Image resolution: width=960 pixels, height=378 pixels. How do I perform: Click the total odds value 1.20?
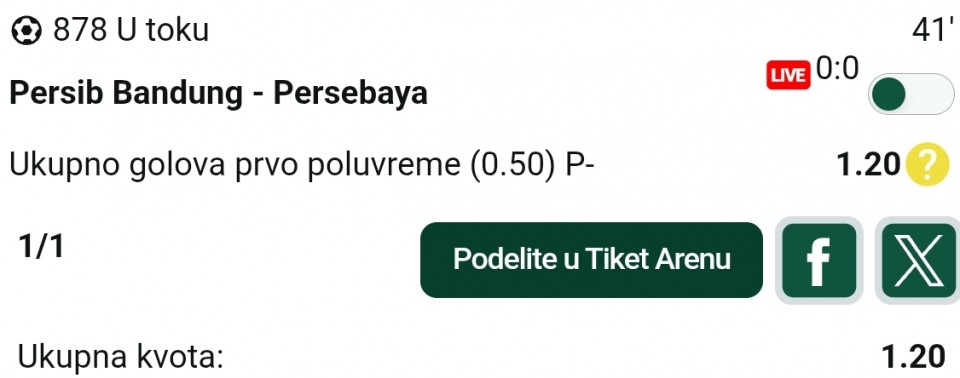[x=913, y=357]
